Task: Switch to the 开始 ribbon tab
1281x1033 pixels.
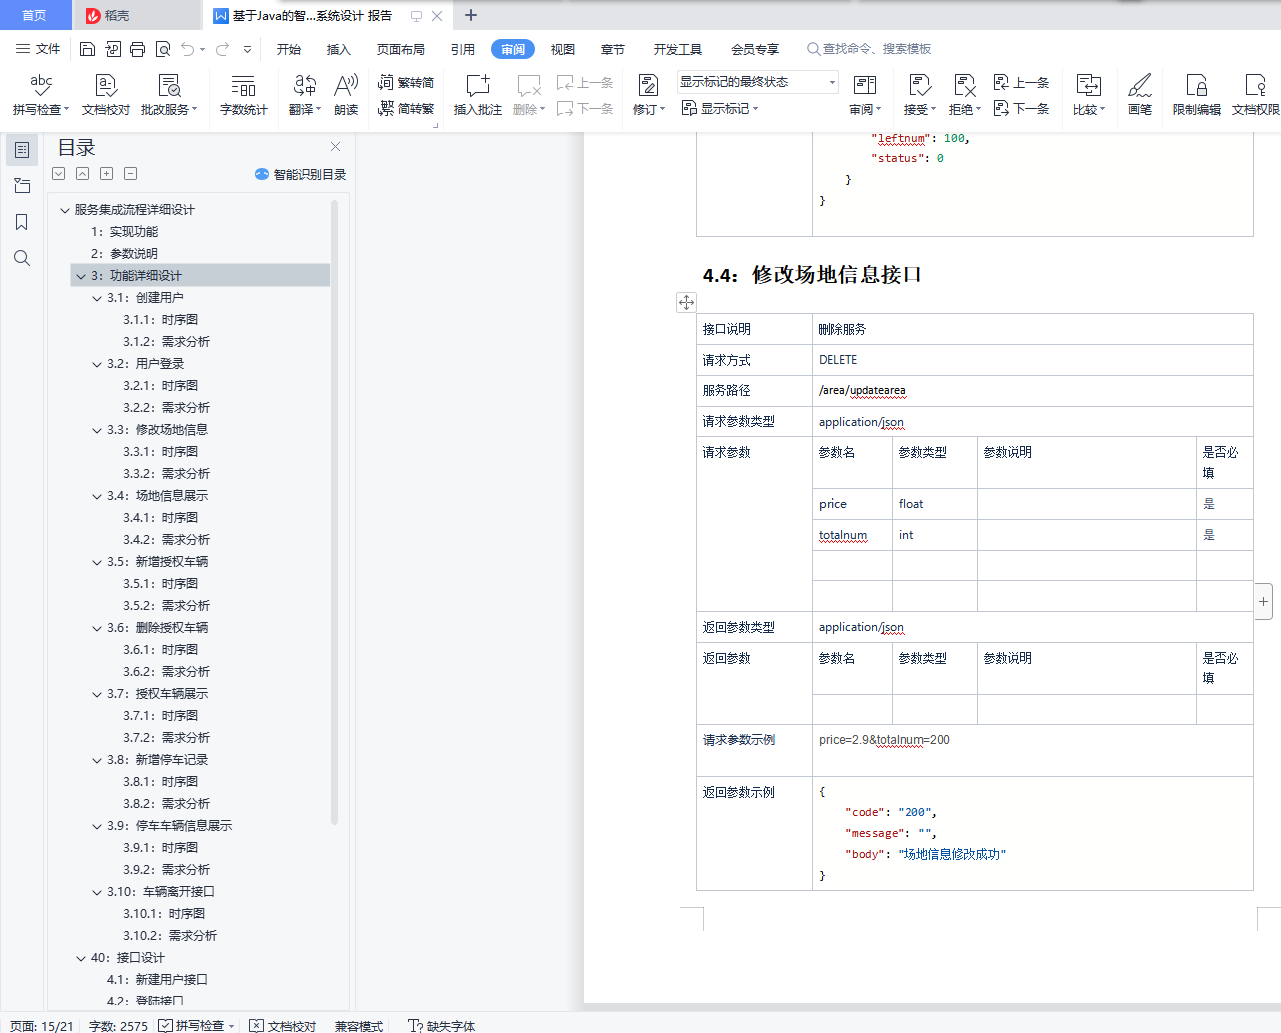Action: pyautogui.click(x=289, y=49)
